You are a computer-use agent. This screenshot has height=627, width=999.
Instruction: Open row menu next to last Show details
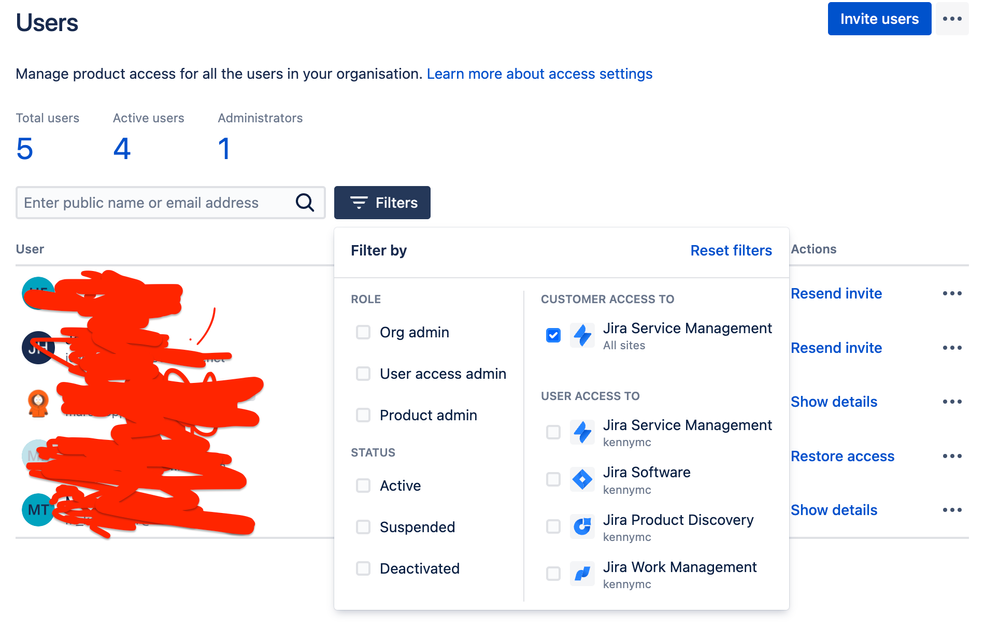952,510
